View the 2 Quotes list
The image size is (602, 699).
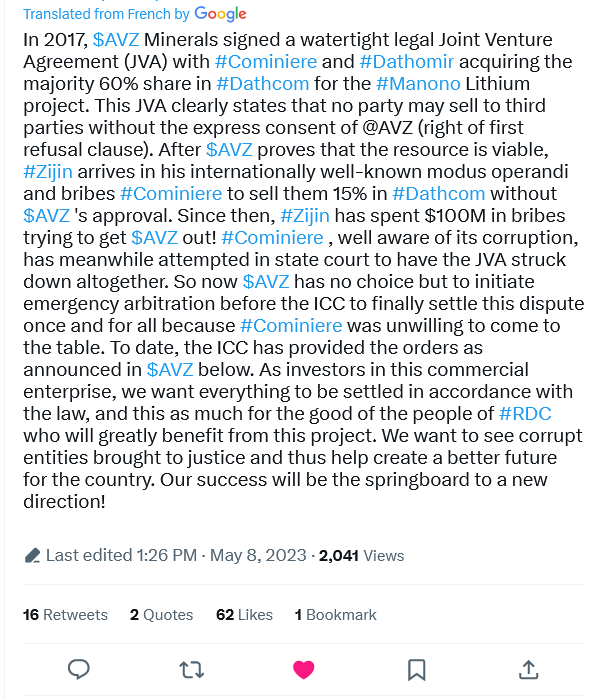[x=161, y=615]
